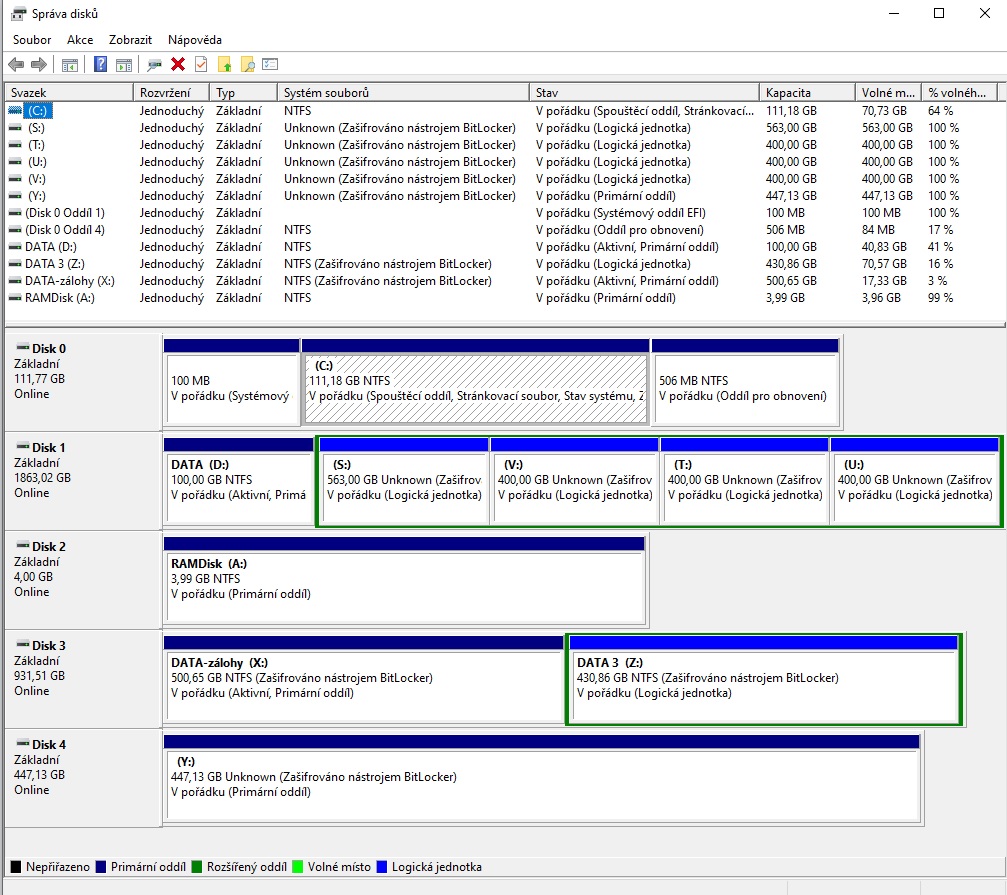Open the Soubor menu

[x=32, y=40]
